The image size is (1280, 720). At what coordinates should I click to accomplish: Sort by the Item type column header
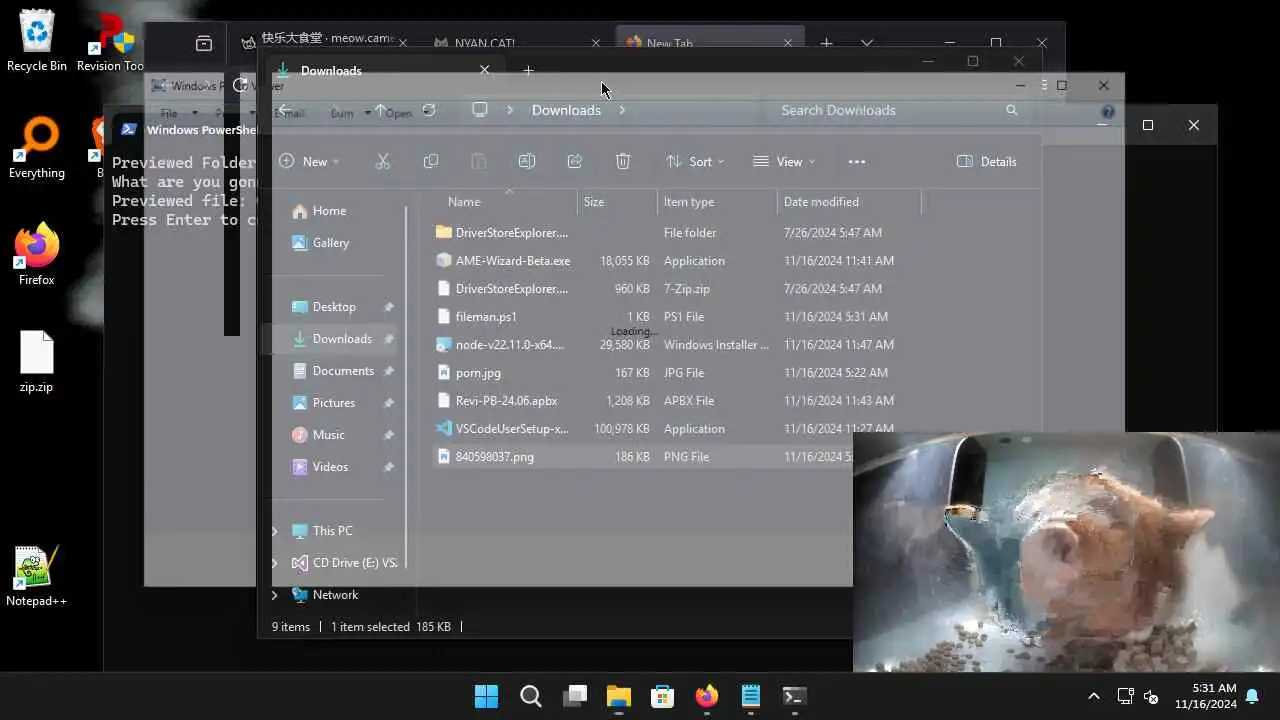coord(717,201)
